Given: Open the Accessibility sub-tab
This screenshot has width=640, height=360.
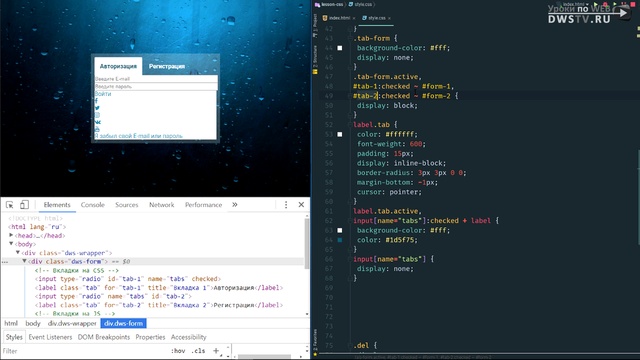Looking at the screenshot, I should (x=189, y=337).
